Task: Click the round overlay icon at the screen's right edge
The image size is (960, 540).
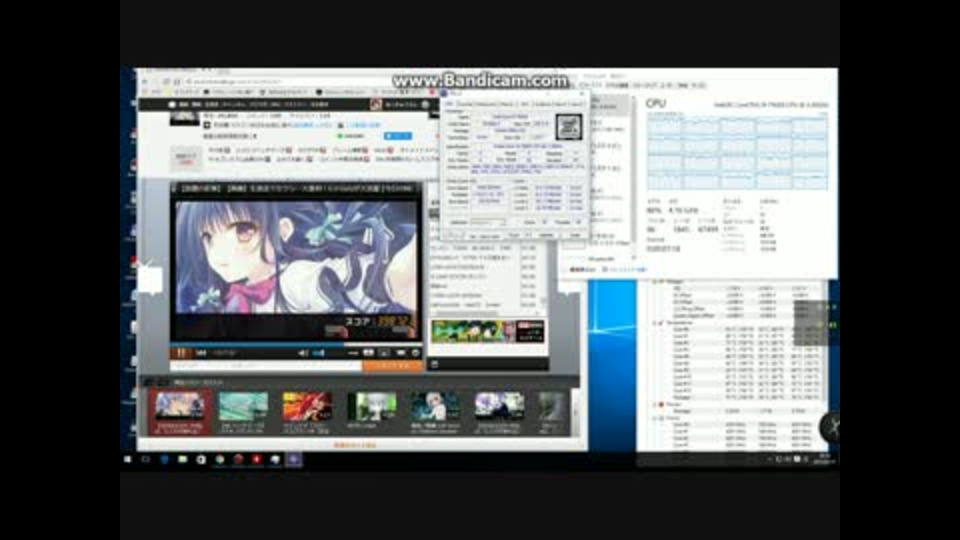Action: [830, 427]
